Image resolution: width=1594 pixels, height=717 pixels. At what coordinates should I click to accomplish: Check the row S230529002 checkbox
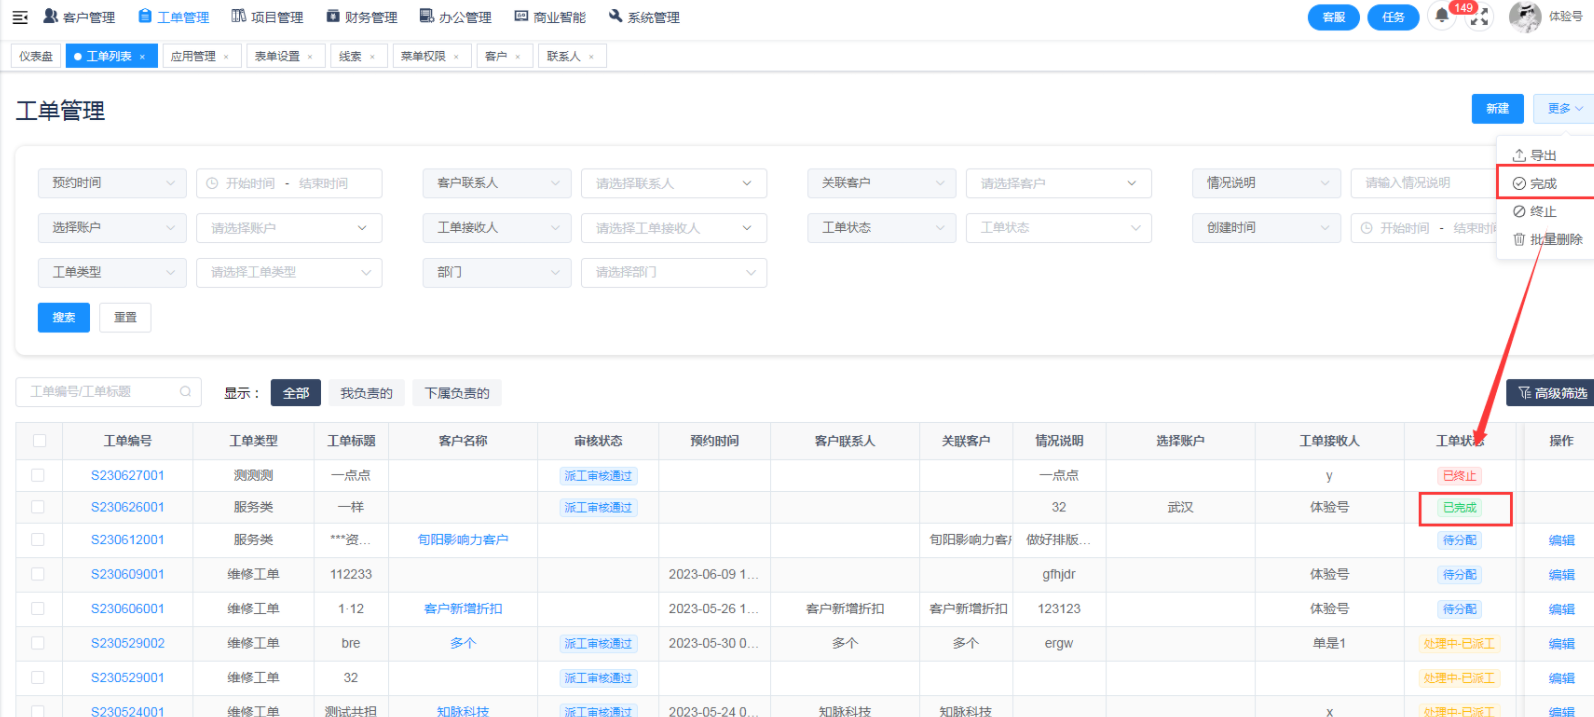point(38,643)
